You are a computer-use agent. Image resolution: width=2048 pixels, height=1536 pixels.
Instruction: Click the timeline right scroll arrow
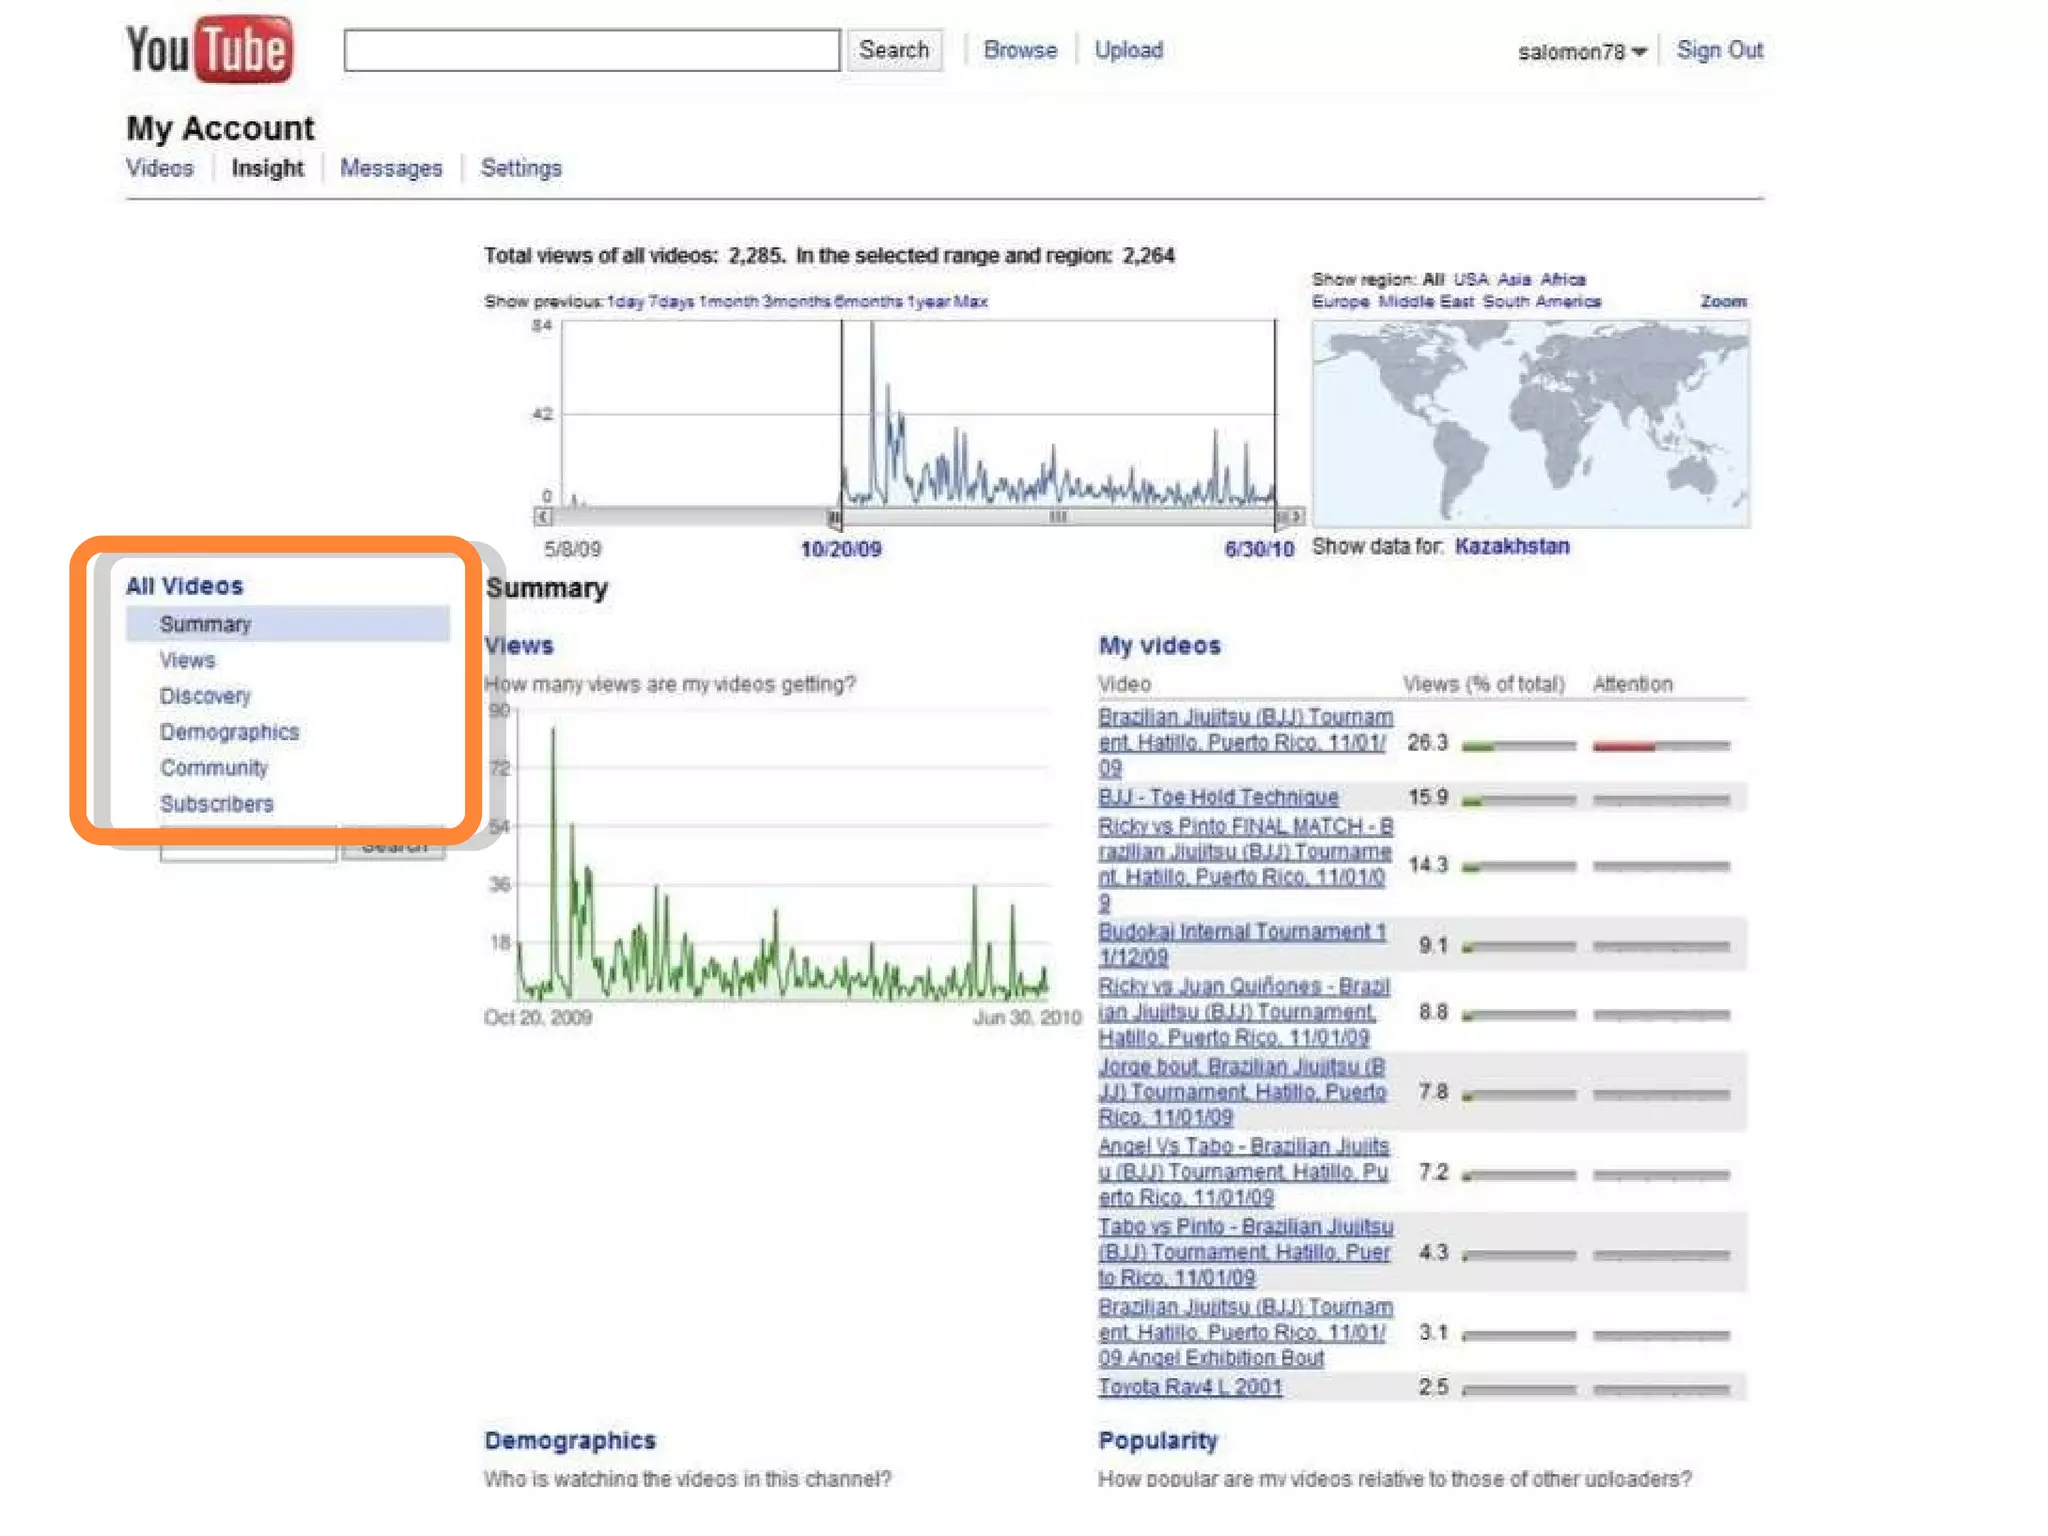click(1297, 517)
